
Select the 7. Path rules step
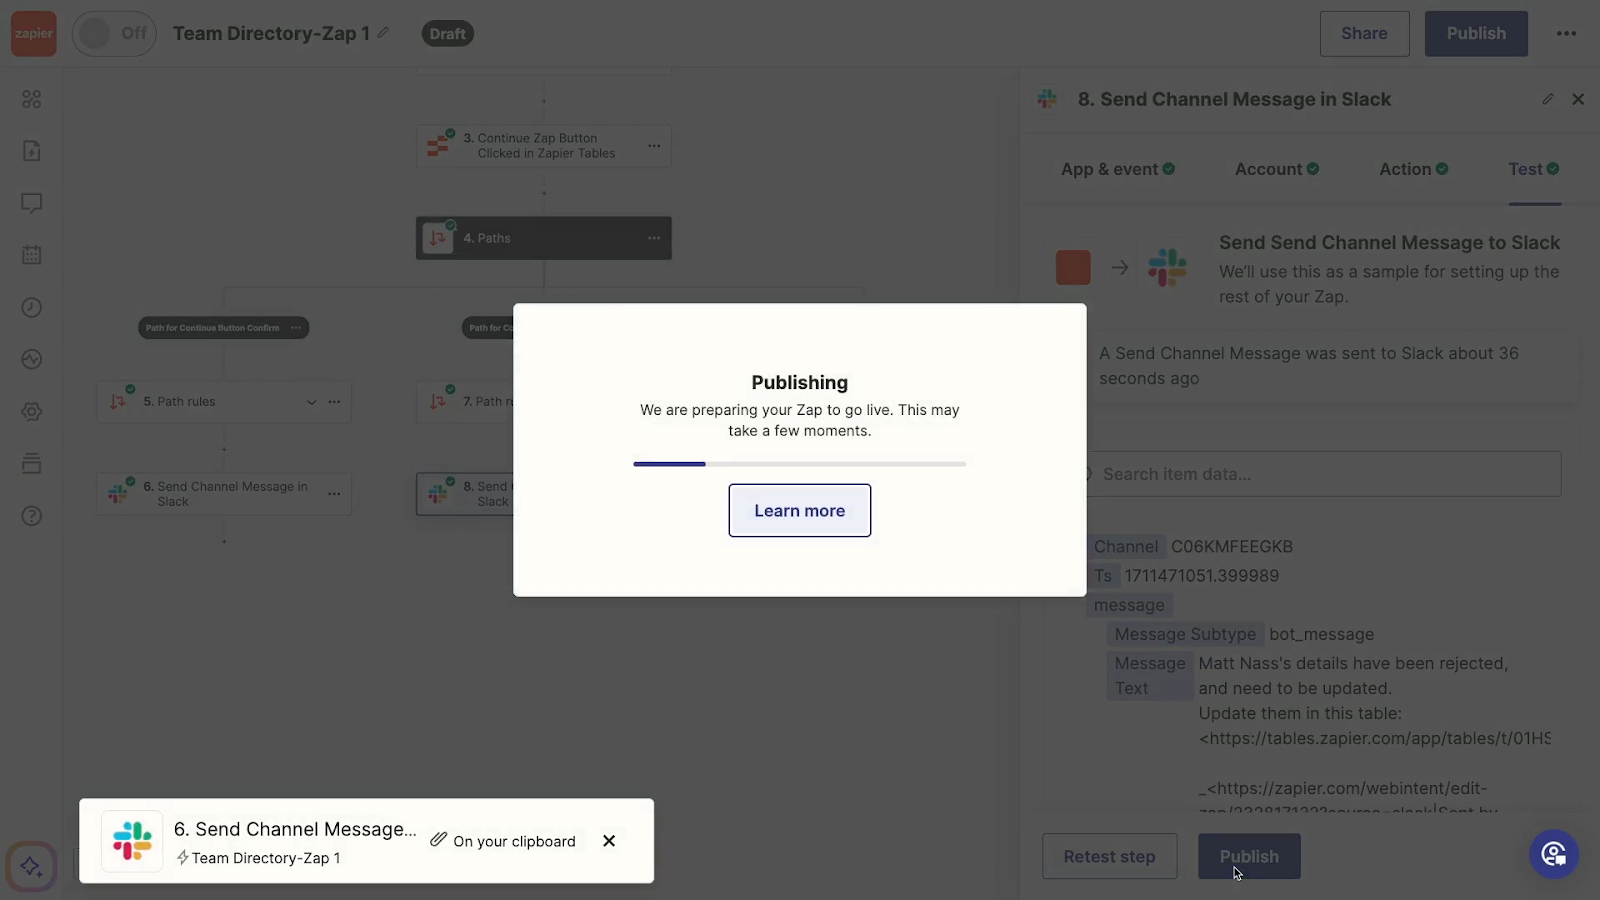(465, 402)
